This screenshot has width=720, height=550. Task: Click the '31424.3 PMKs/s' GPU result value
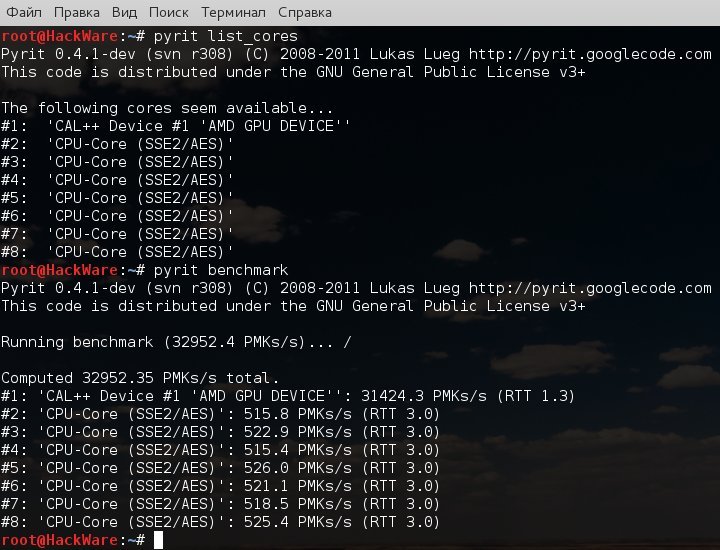coord(424,396)
